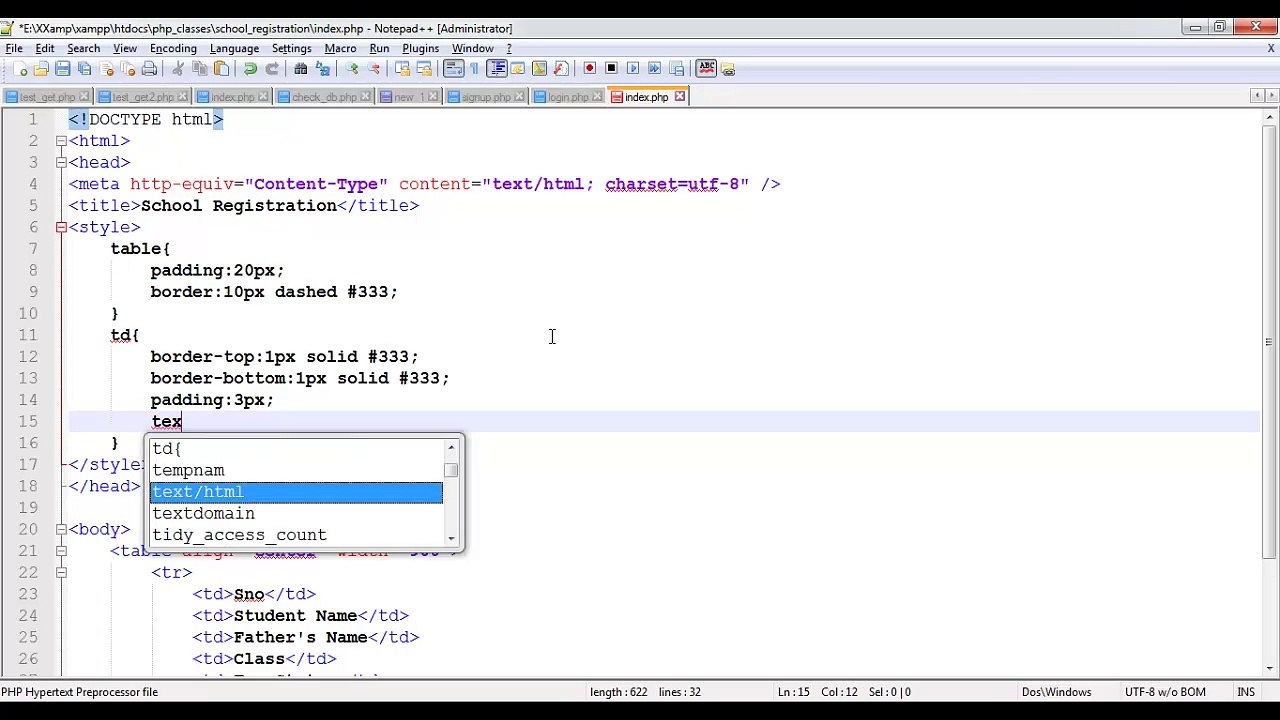
Task: Click the editor vertical scrollbar down arrow
Action: coord(1268,668)
